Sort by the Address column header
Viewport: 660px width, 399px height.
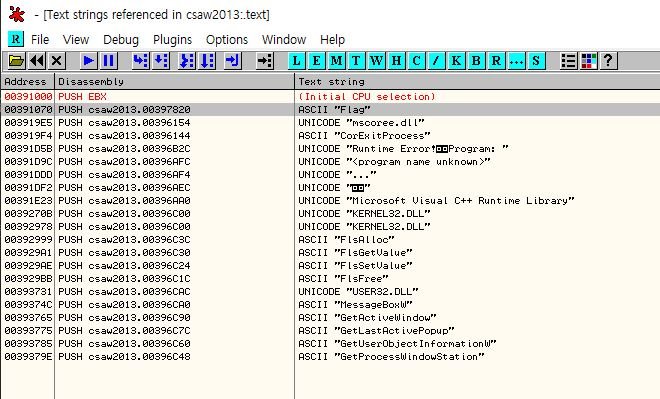pyautogui.click(x=27, y=81)
